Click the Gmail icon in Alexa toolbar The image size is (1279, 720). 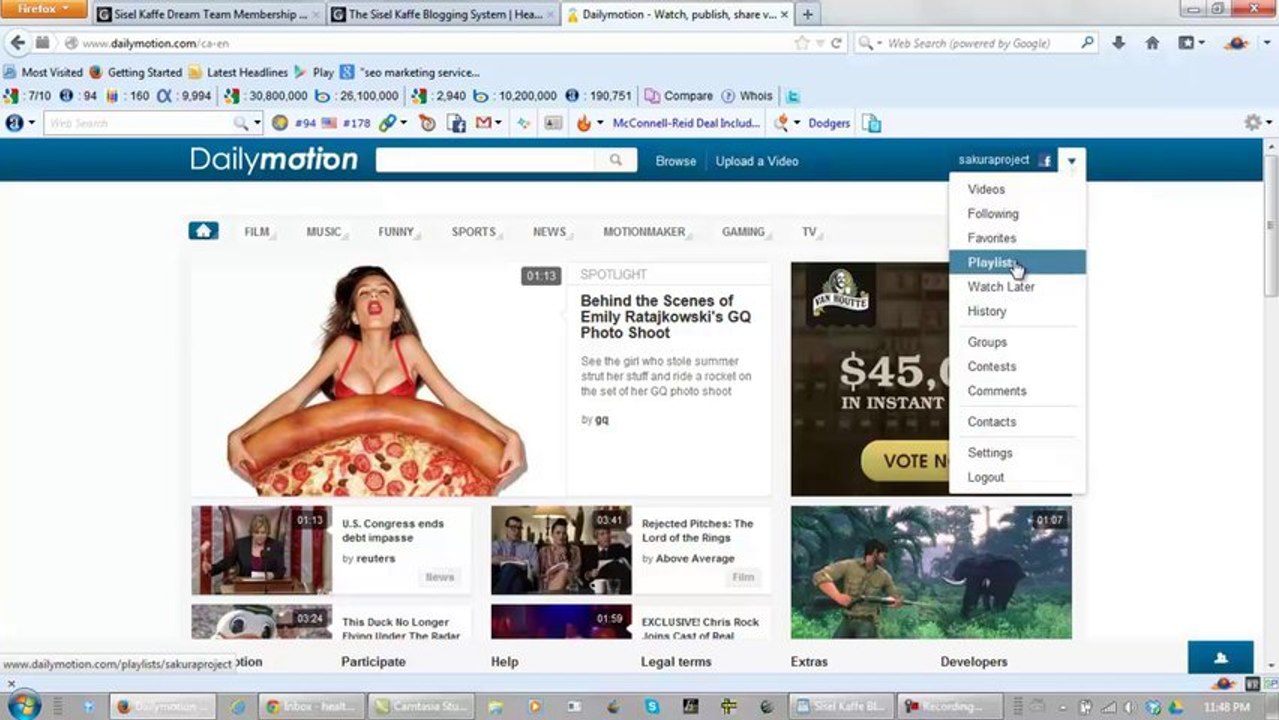(484, 123)
